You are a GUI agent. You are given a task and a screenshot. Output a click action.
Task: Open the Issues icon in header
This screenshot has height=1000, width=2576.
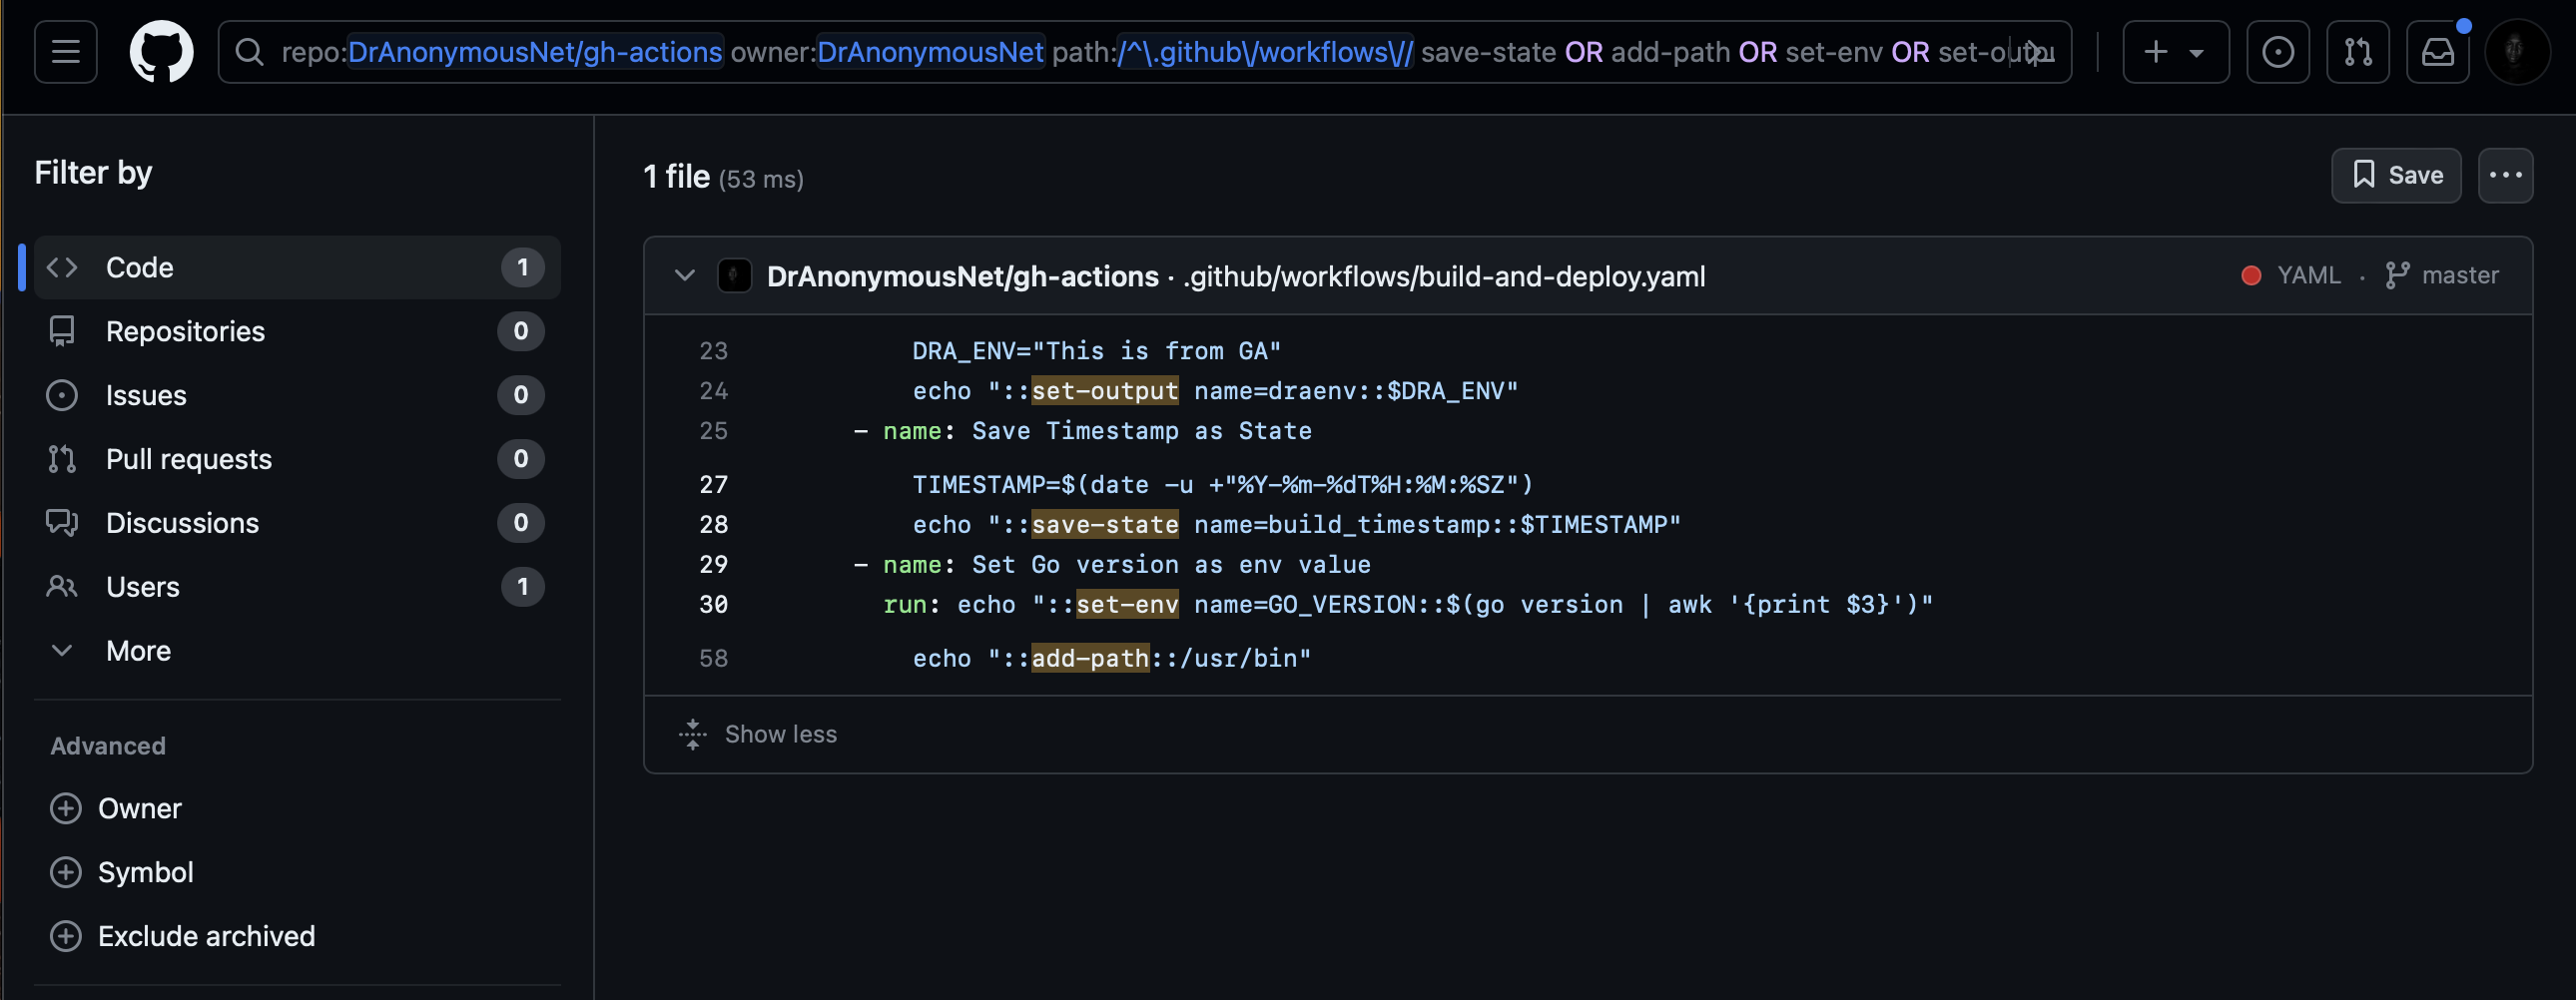[2277, 52]
